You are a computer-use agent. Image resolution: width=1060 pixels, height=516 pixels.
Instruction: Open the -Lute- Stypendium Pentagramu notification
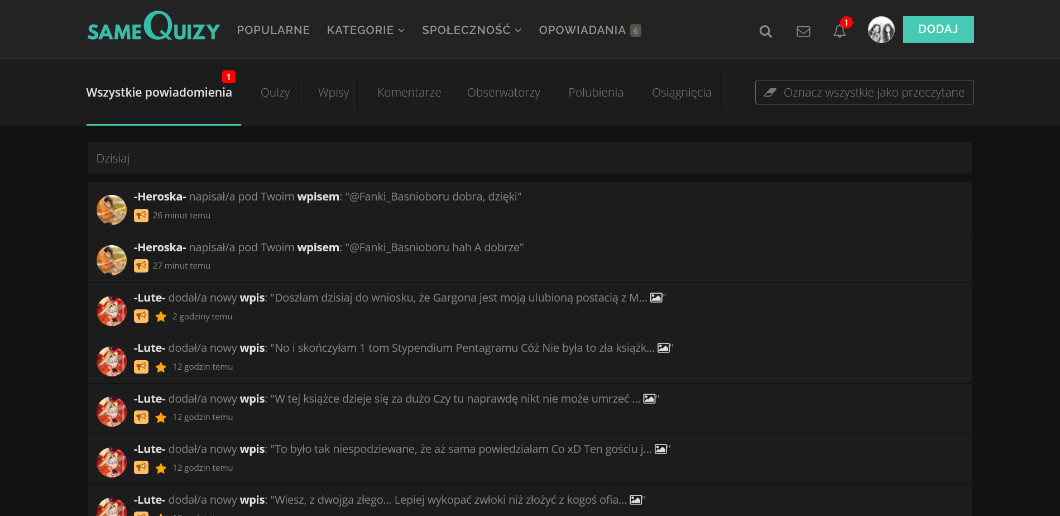[x=462, y=348]
